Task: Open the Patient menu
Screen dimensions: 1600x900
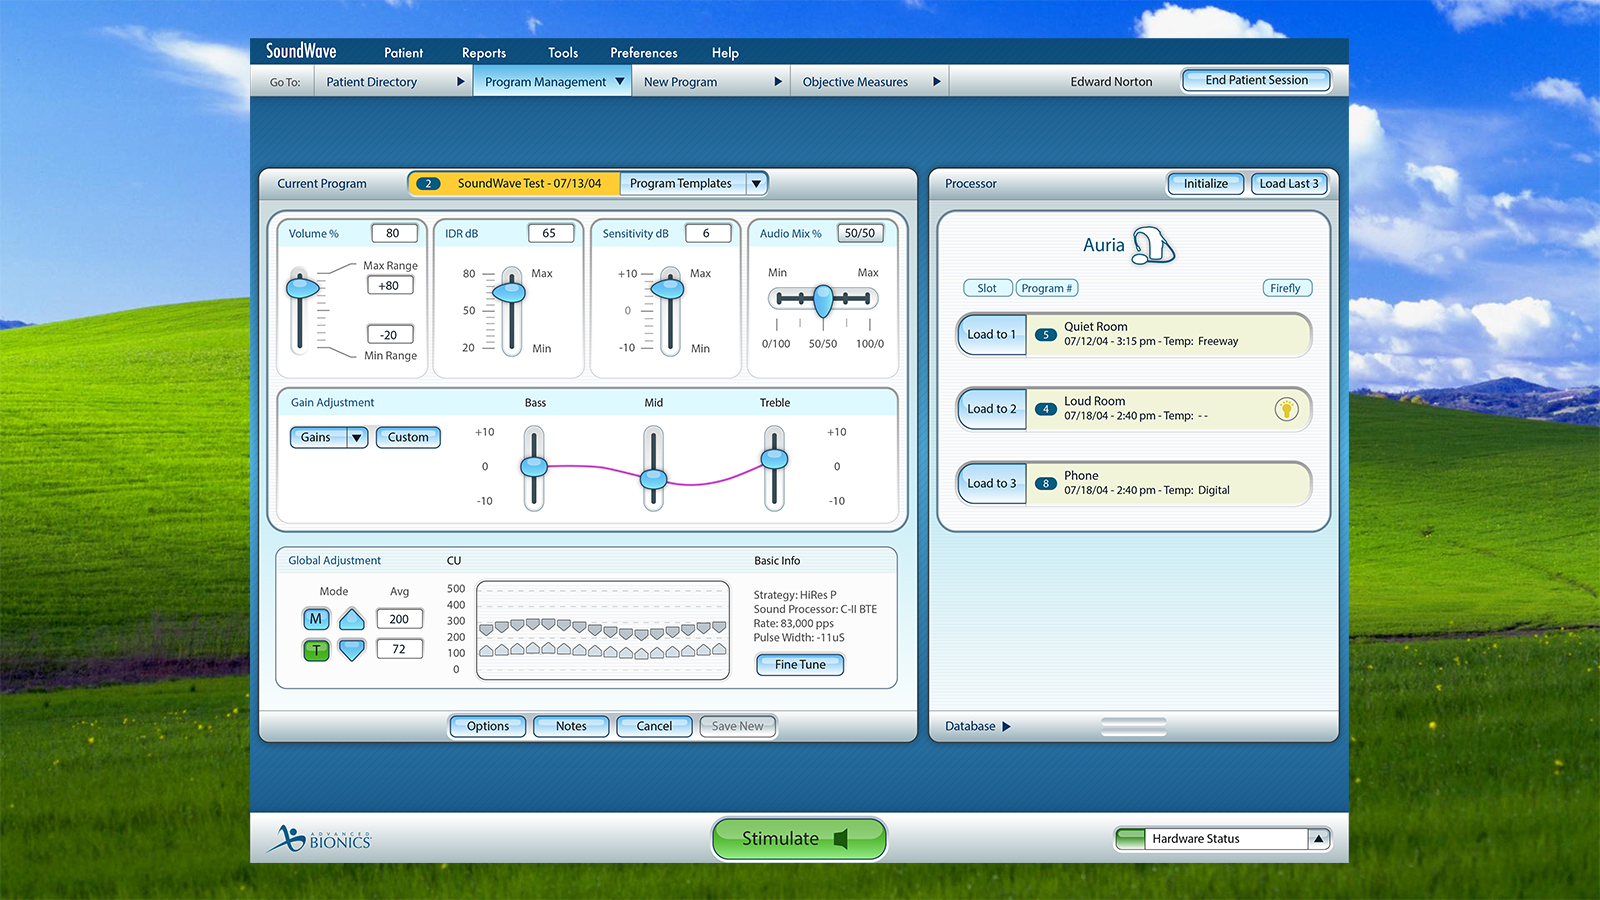Action: [403, 53]
